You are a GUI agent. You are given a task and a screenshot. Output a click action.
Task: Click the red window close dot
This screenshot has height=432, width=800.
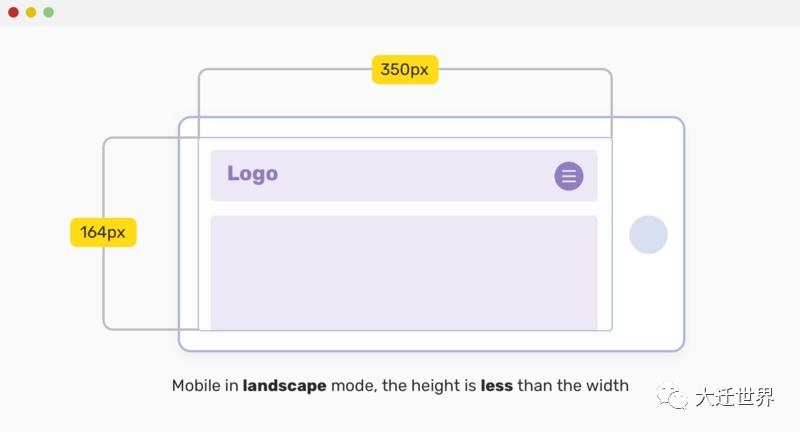pos(13,12)
